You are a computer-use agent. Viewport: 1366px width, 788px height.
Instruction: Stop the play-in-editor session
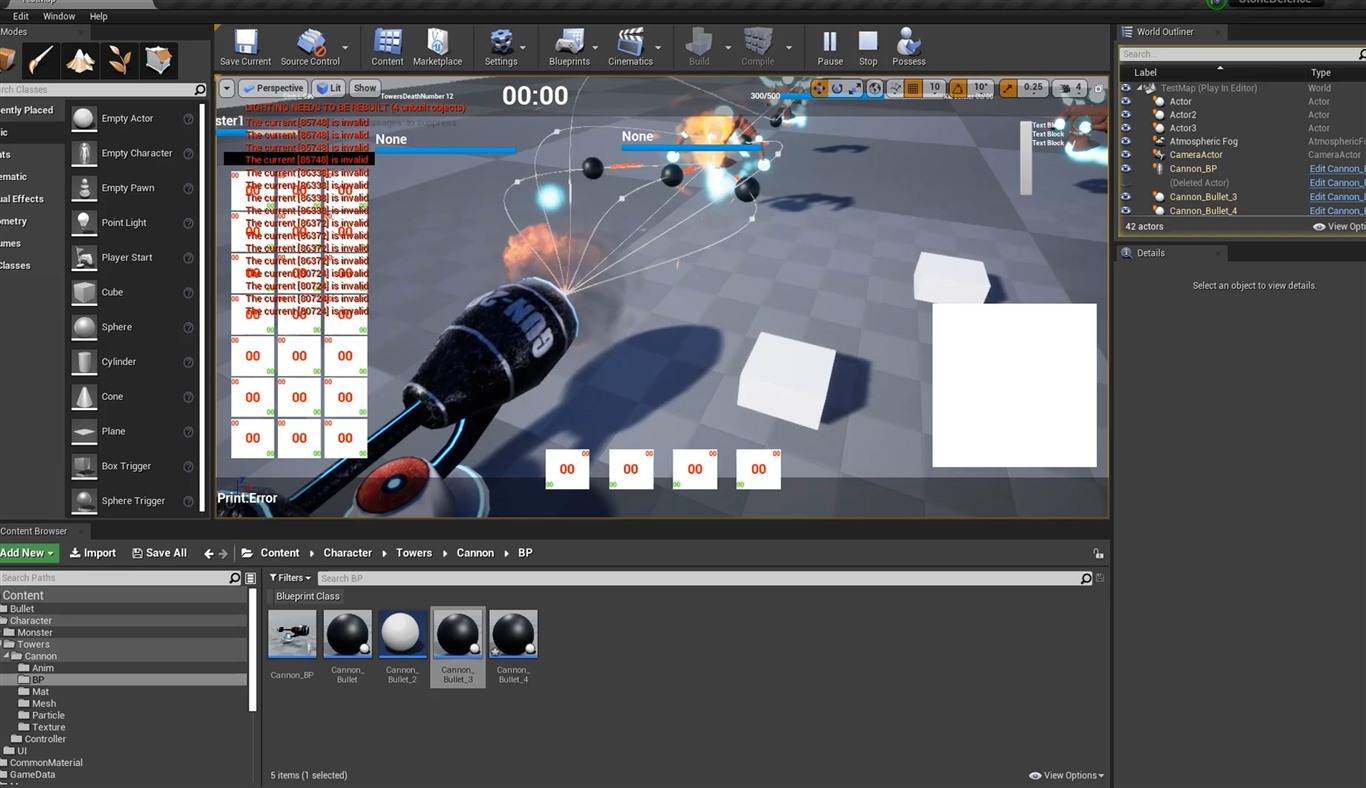click(868, 46)
